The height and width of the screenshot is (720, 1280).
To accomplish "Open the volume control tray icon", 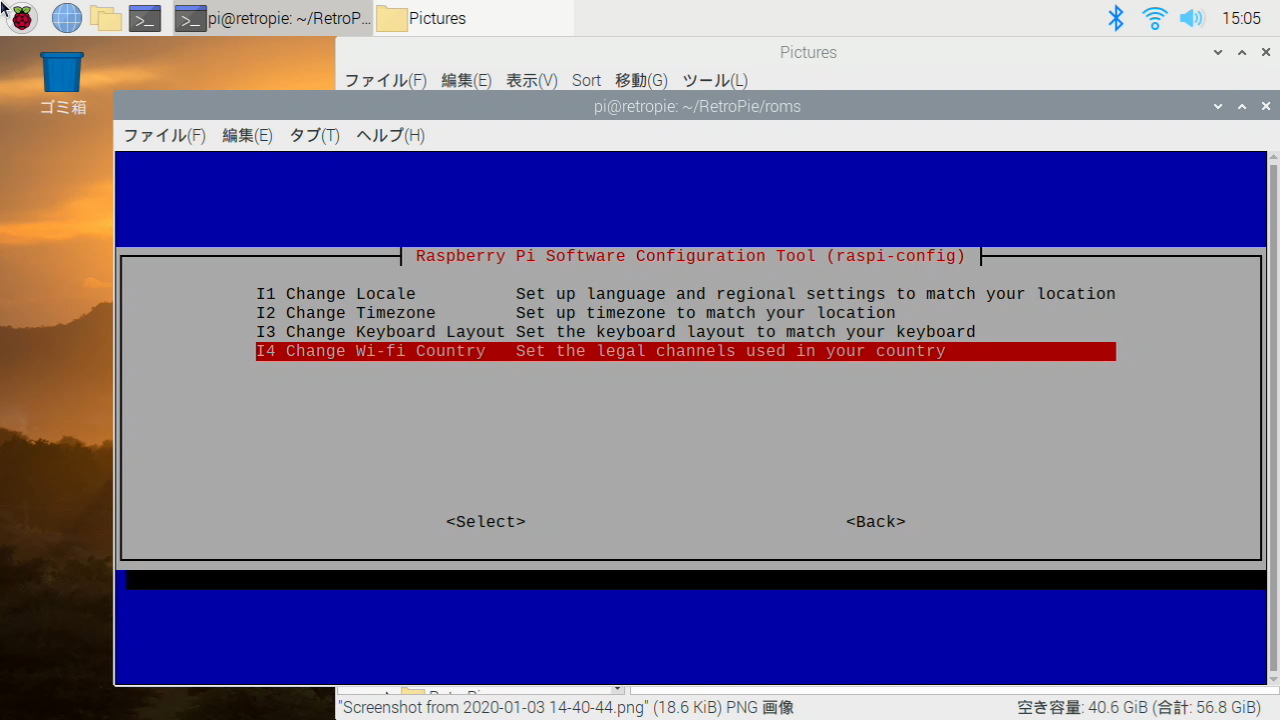I will coord(1191,17).
